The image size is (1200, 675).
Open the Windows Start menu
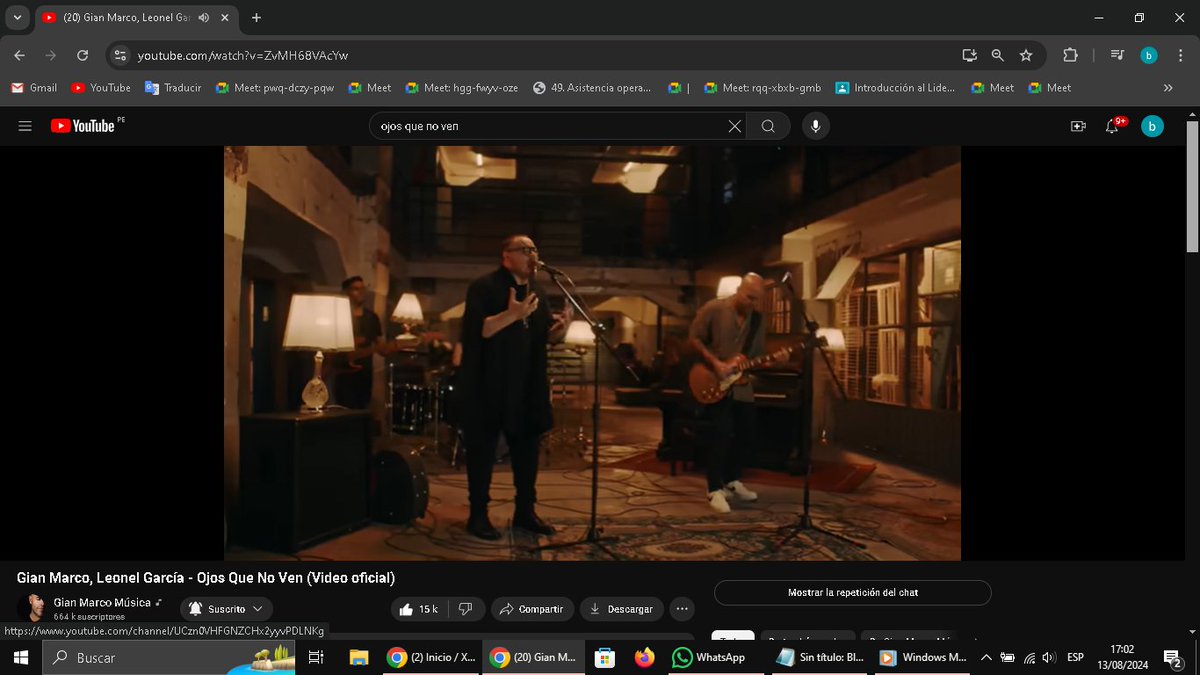[x=20, y=658]
